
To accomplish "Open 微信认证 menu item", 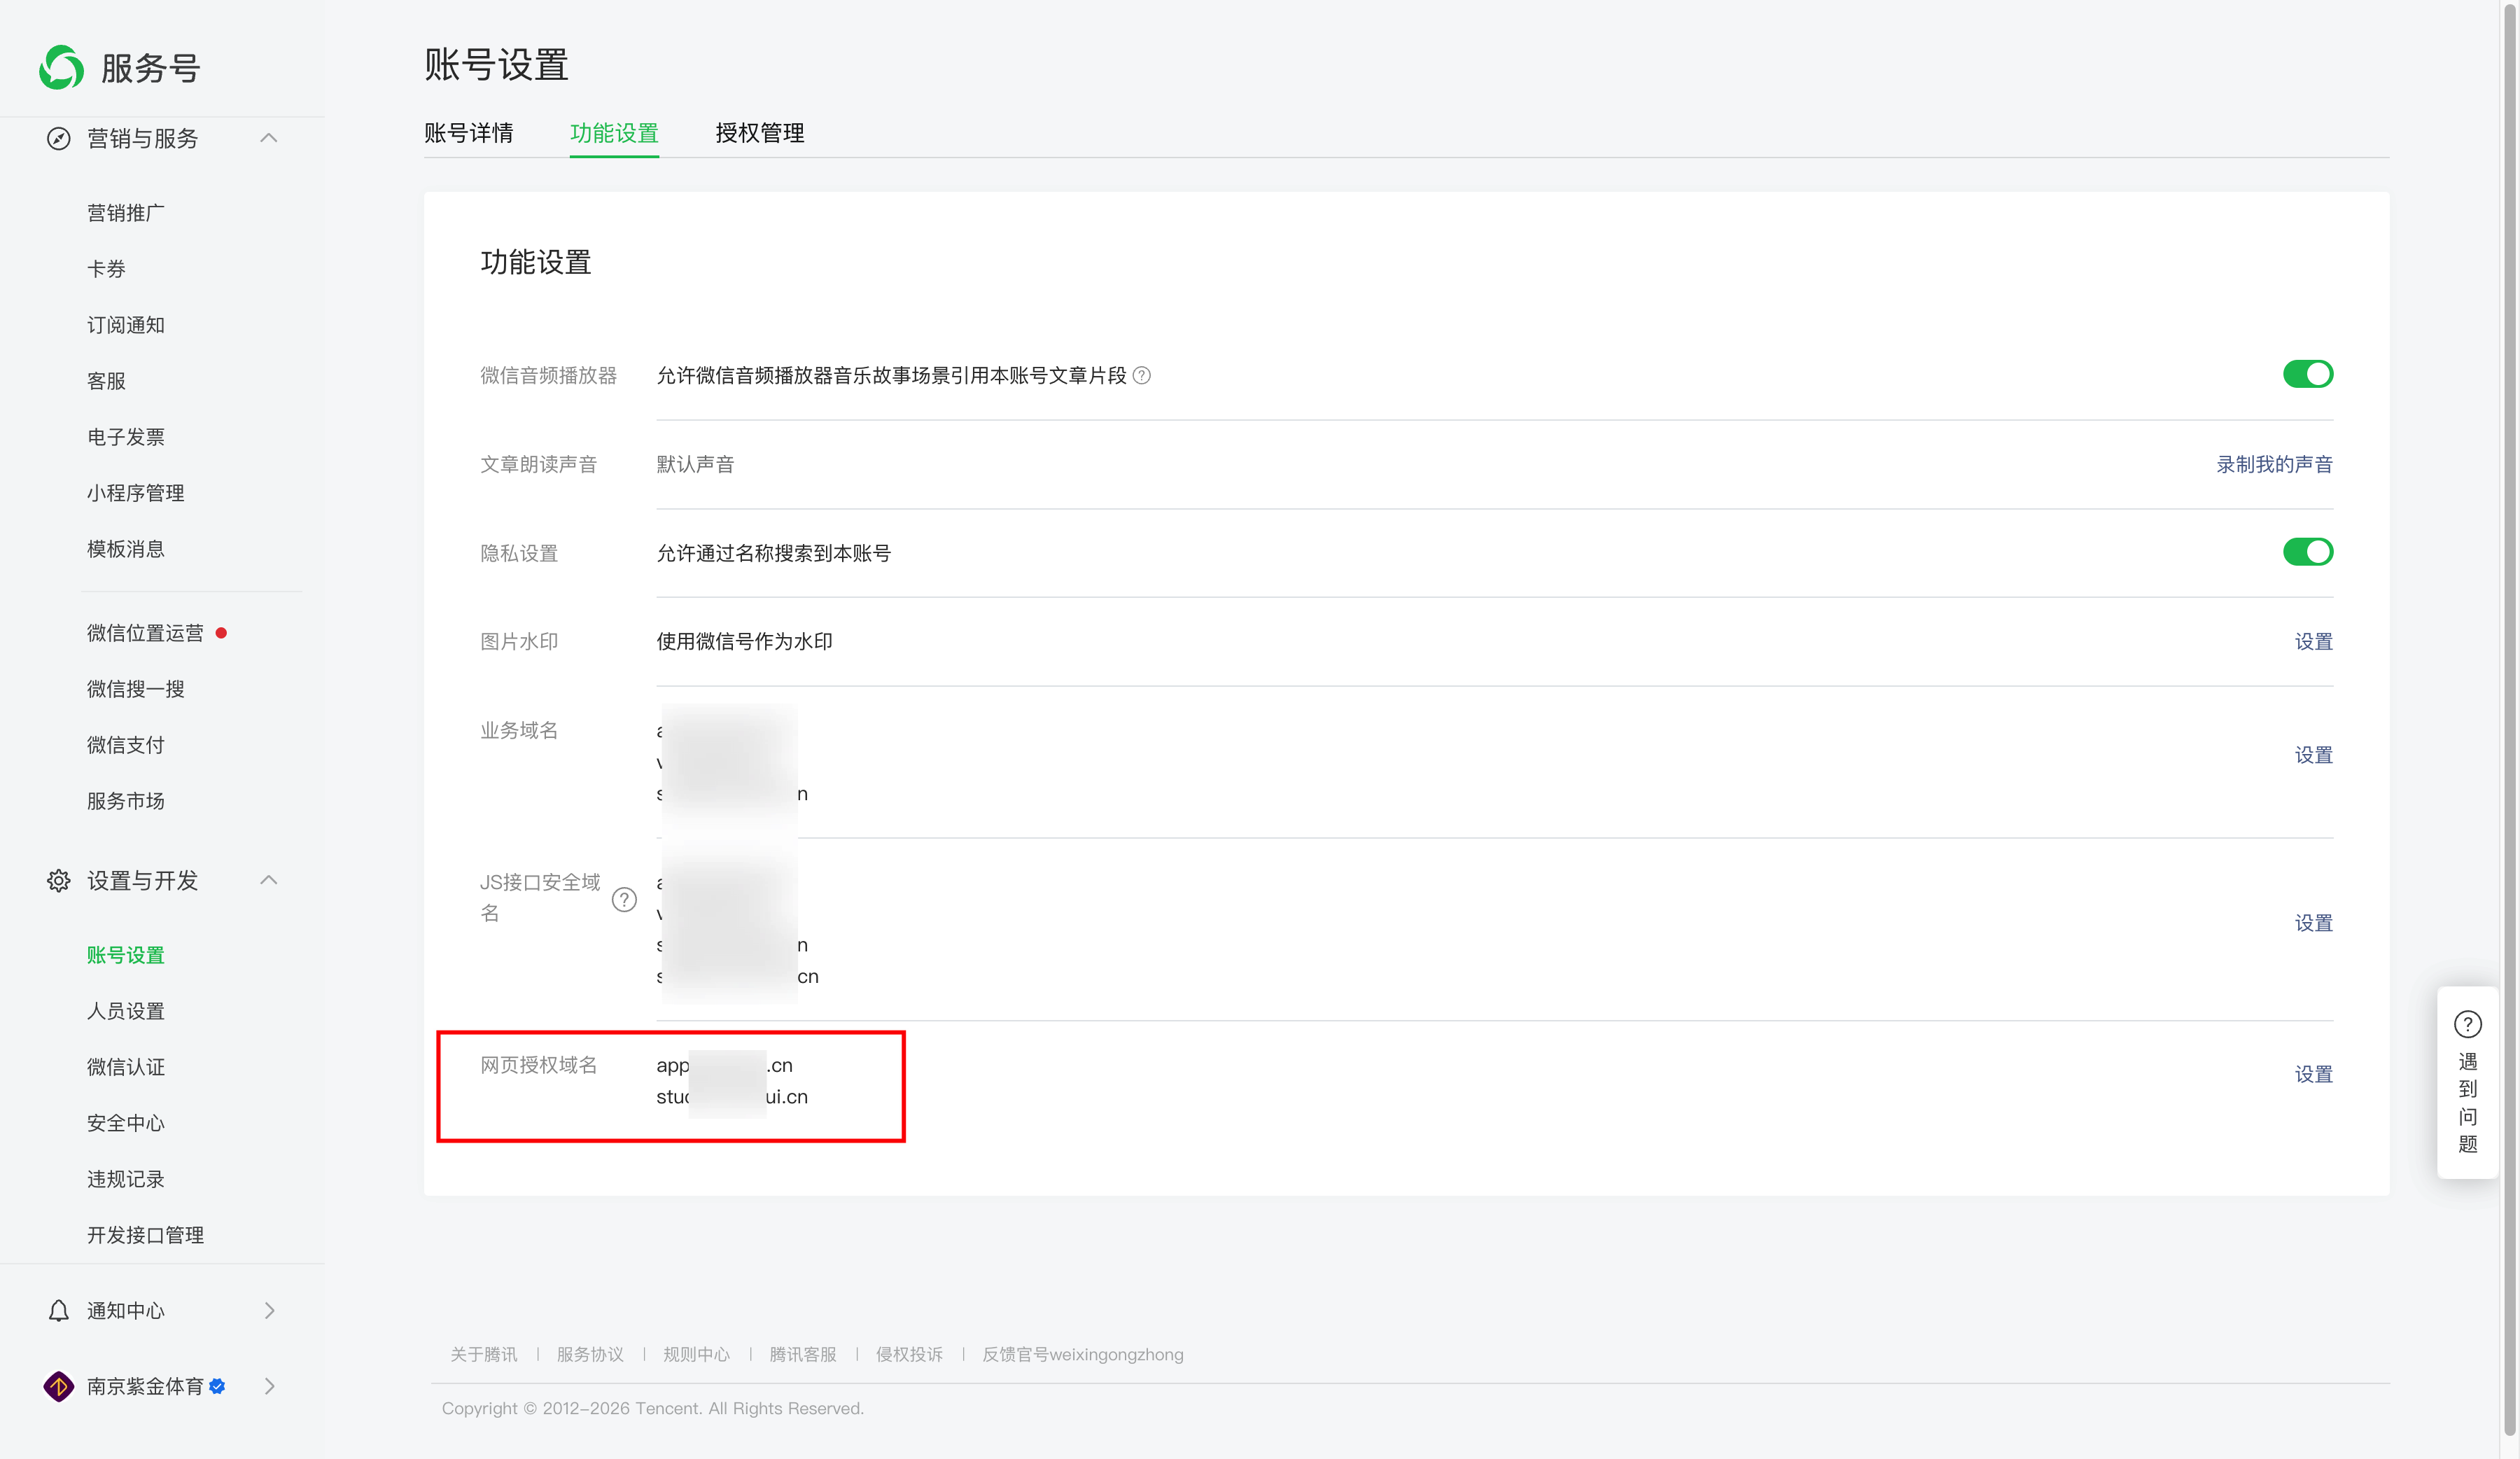I will click(x=126, y=1067).
